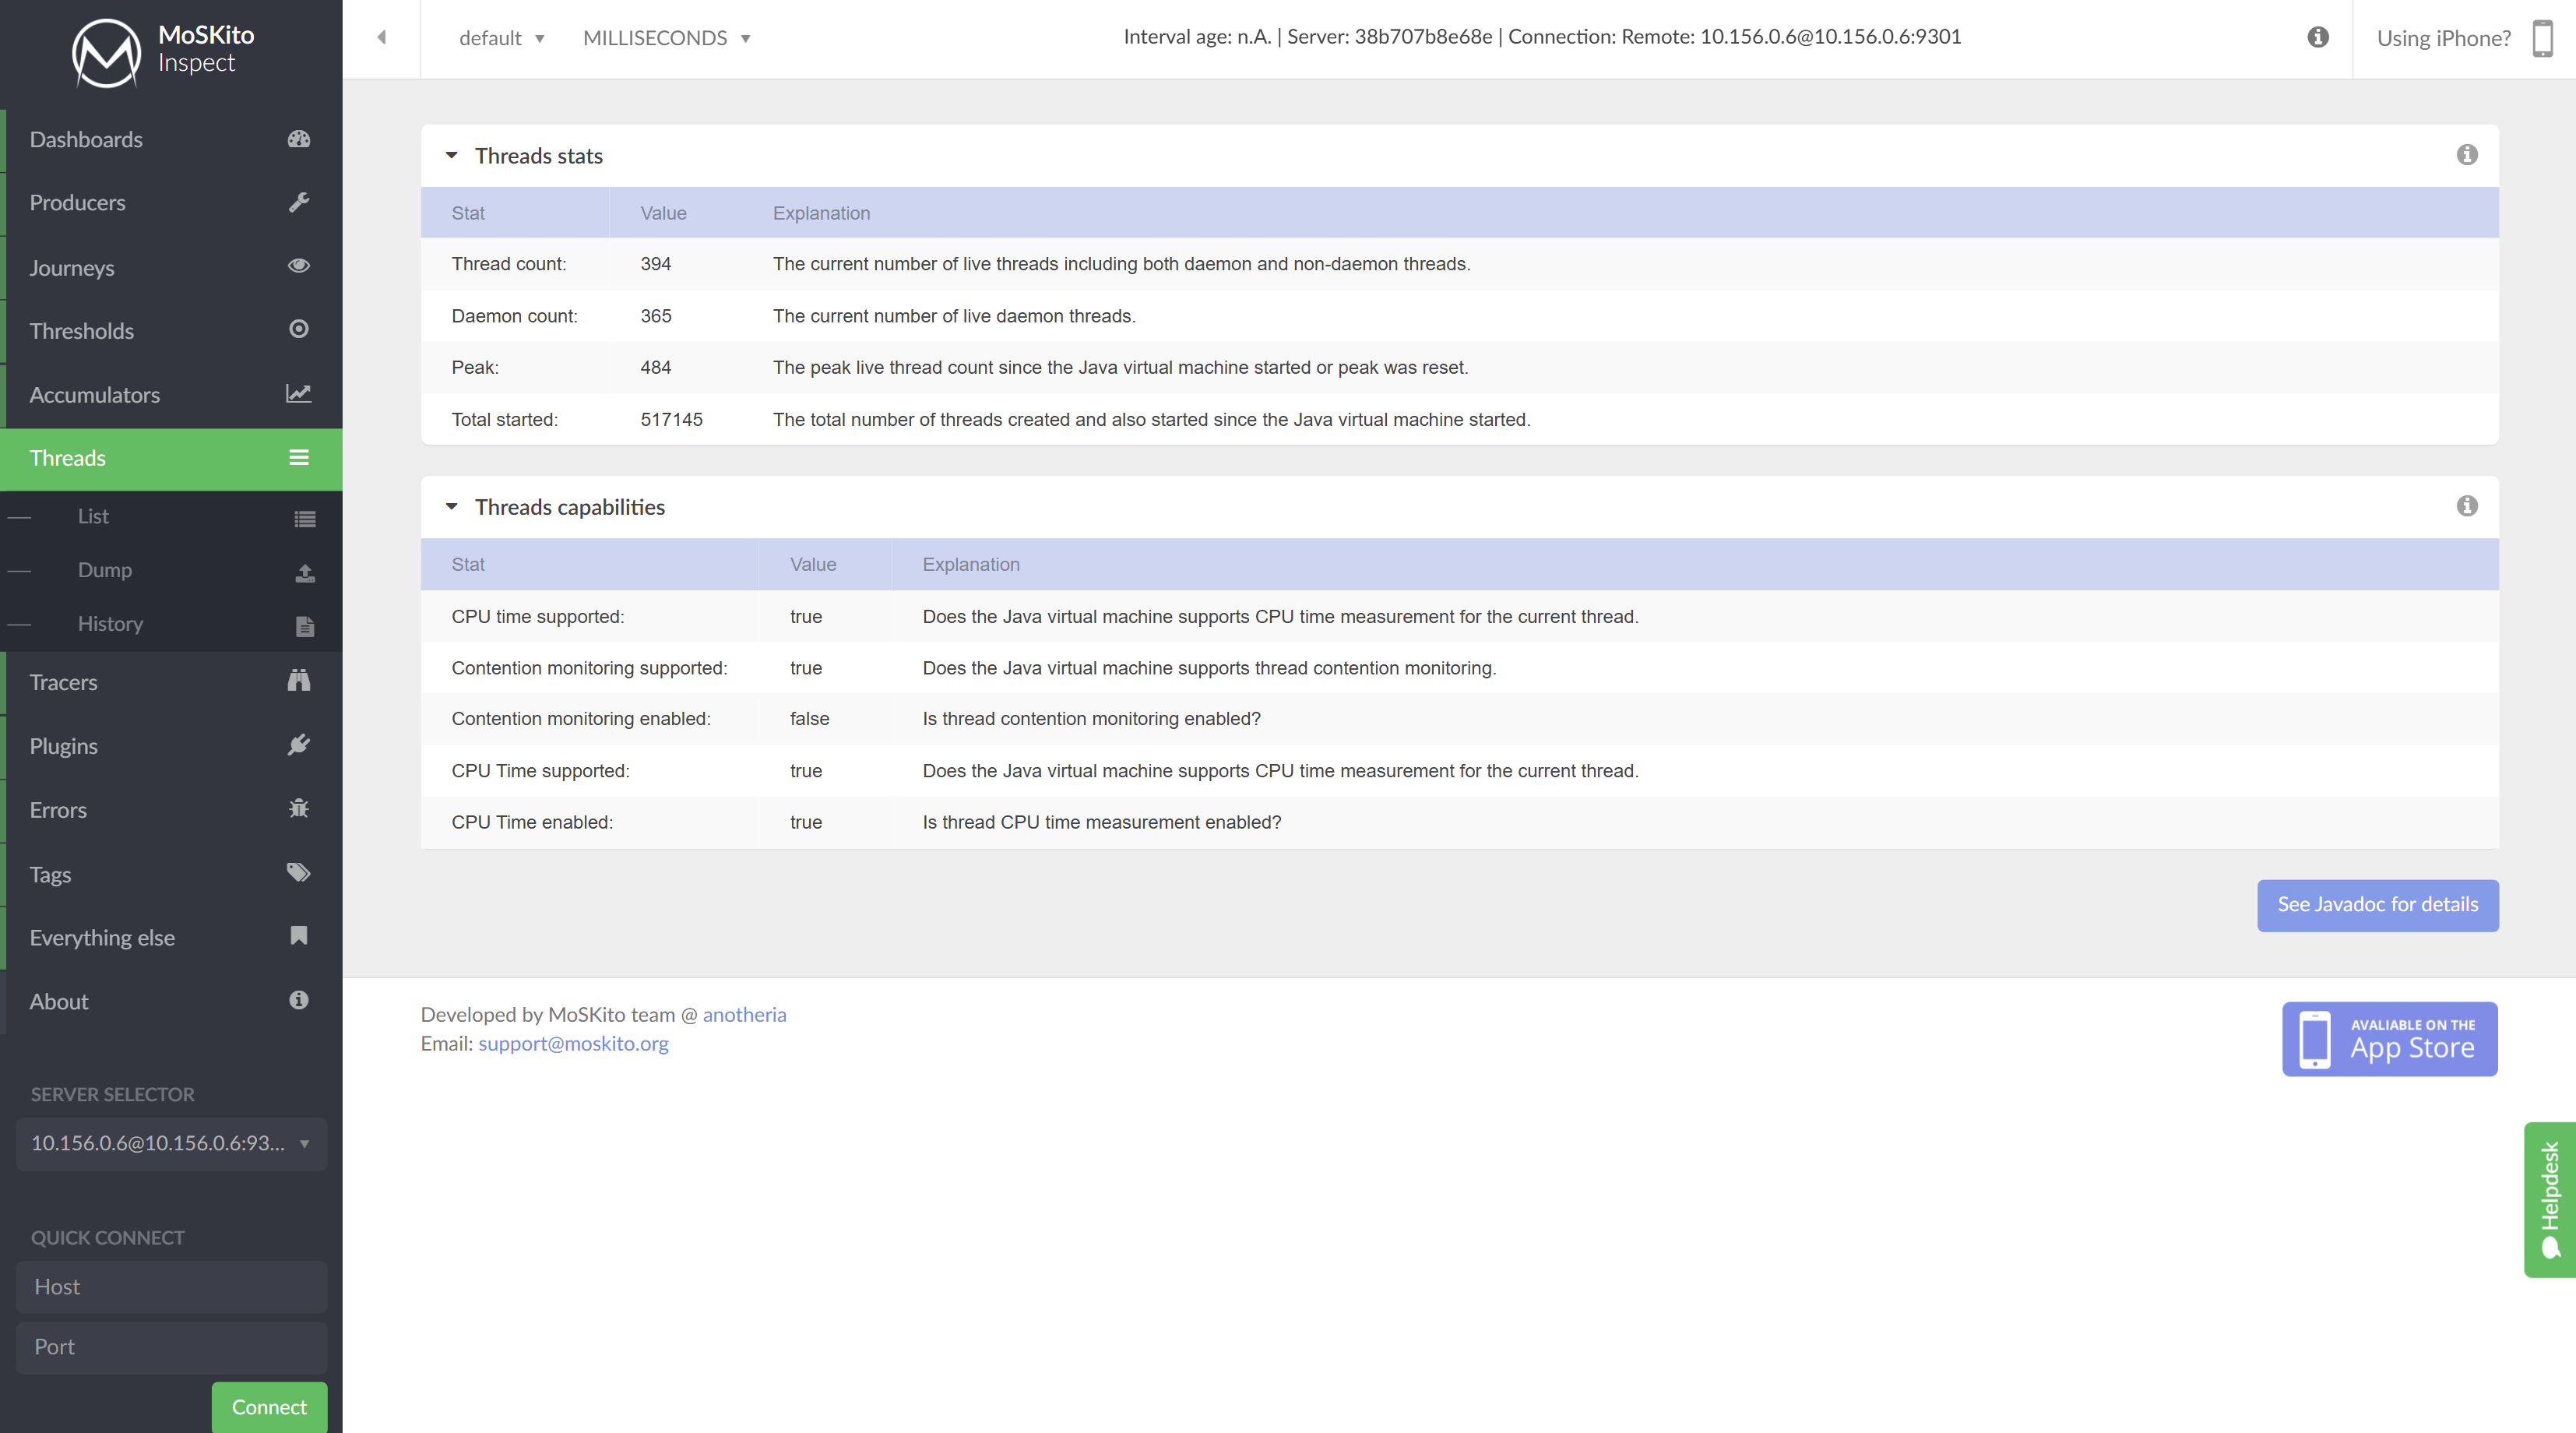
Task: Collapse the Threads capabilities section
Action: tap(451, 506)
